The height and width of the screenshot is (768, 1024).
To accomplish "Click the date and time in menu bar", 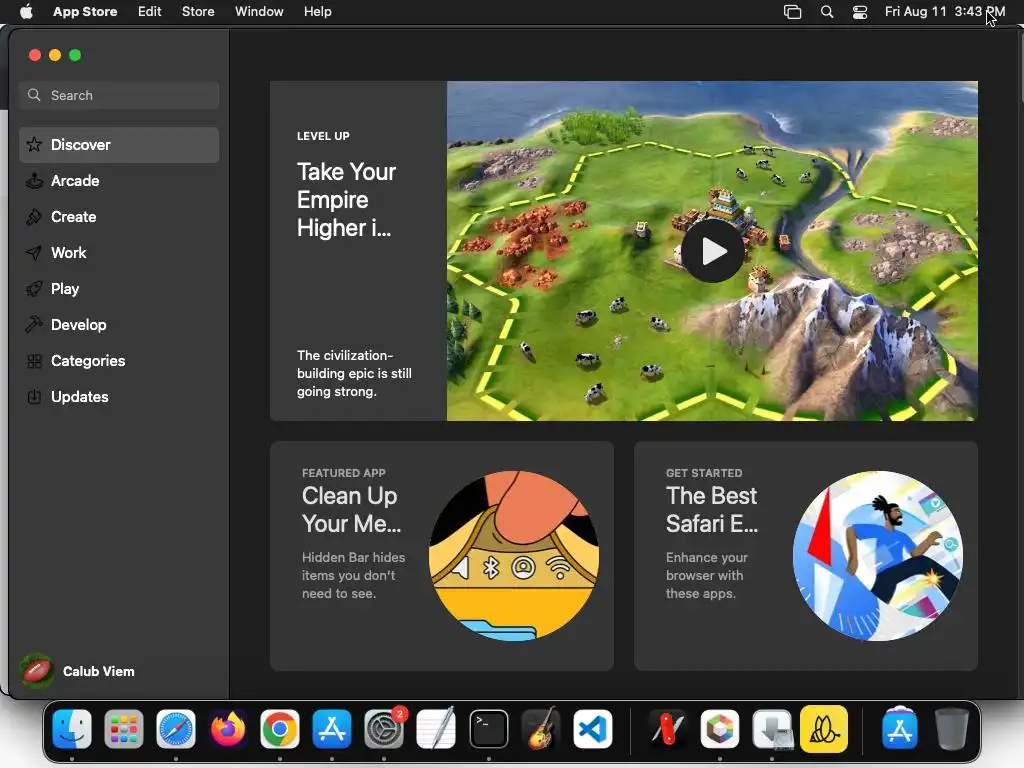I will tap(944, 12).
